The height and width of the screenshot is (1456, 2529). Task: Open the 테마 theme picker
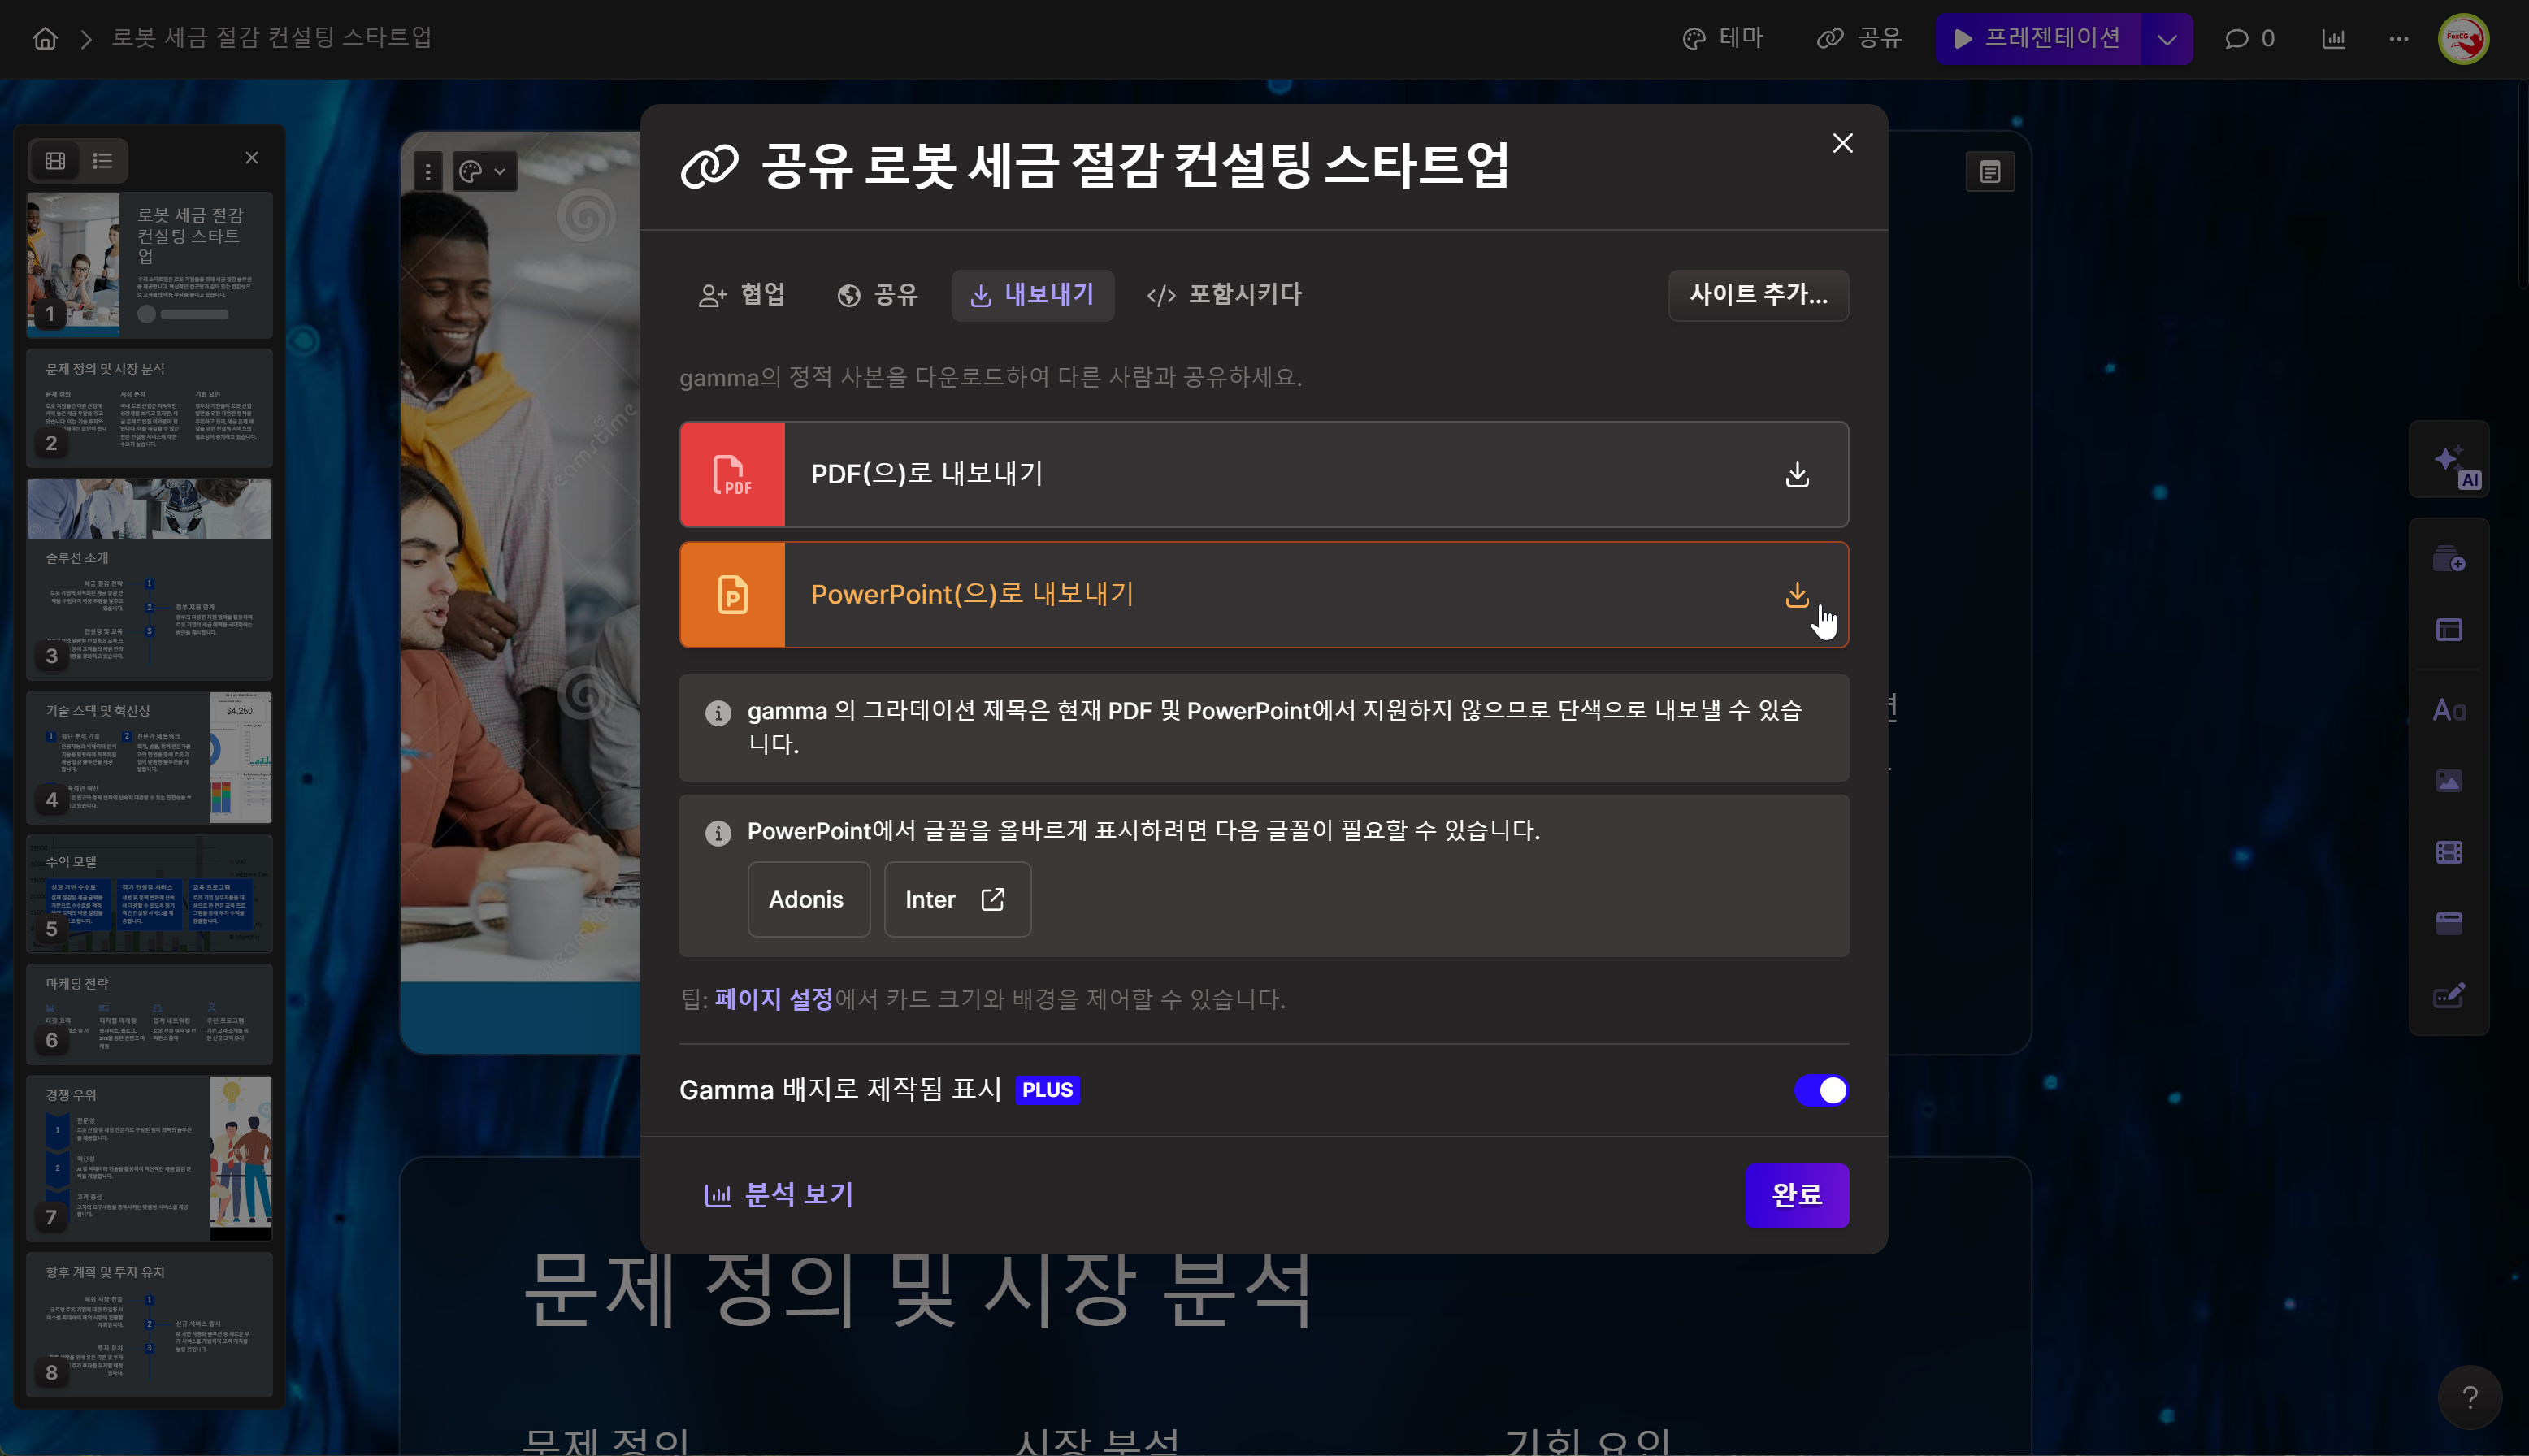1722,38
